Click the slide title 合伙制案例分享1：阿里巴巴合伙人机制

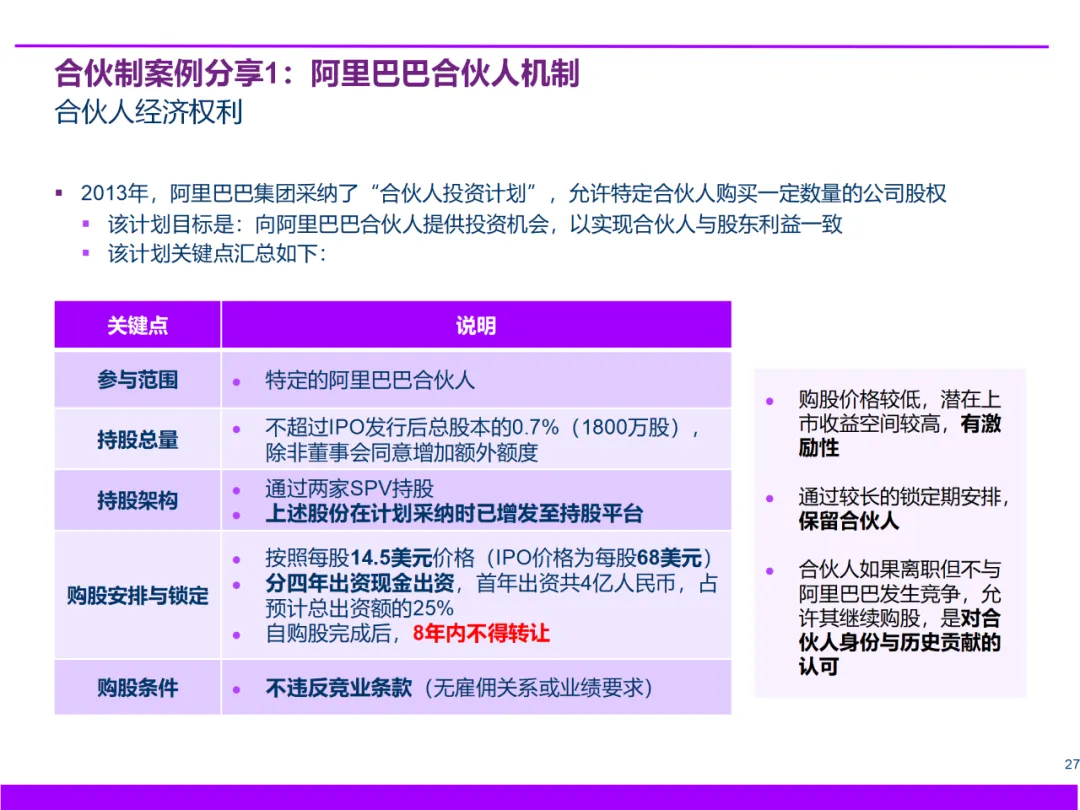click(x=318, y=74)
